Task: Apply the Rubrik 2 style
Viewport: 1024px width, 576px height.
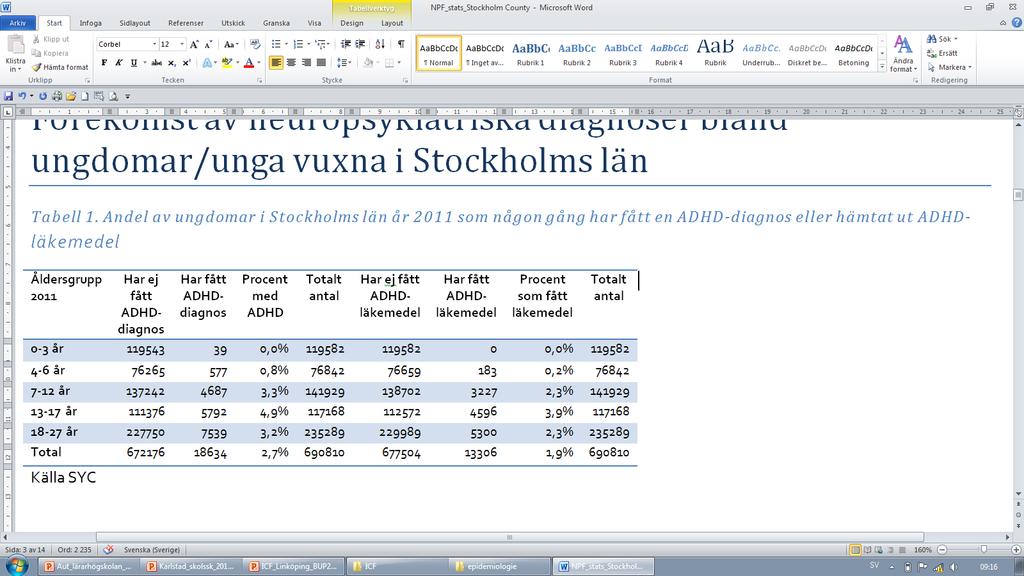Action: coord(577,53)
